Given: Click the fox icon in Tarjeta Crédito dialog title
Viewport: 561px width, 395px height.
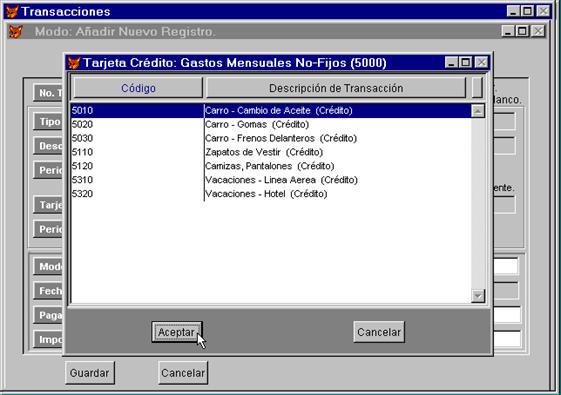Looking at the screenshot, I should 74,63.
